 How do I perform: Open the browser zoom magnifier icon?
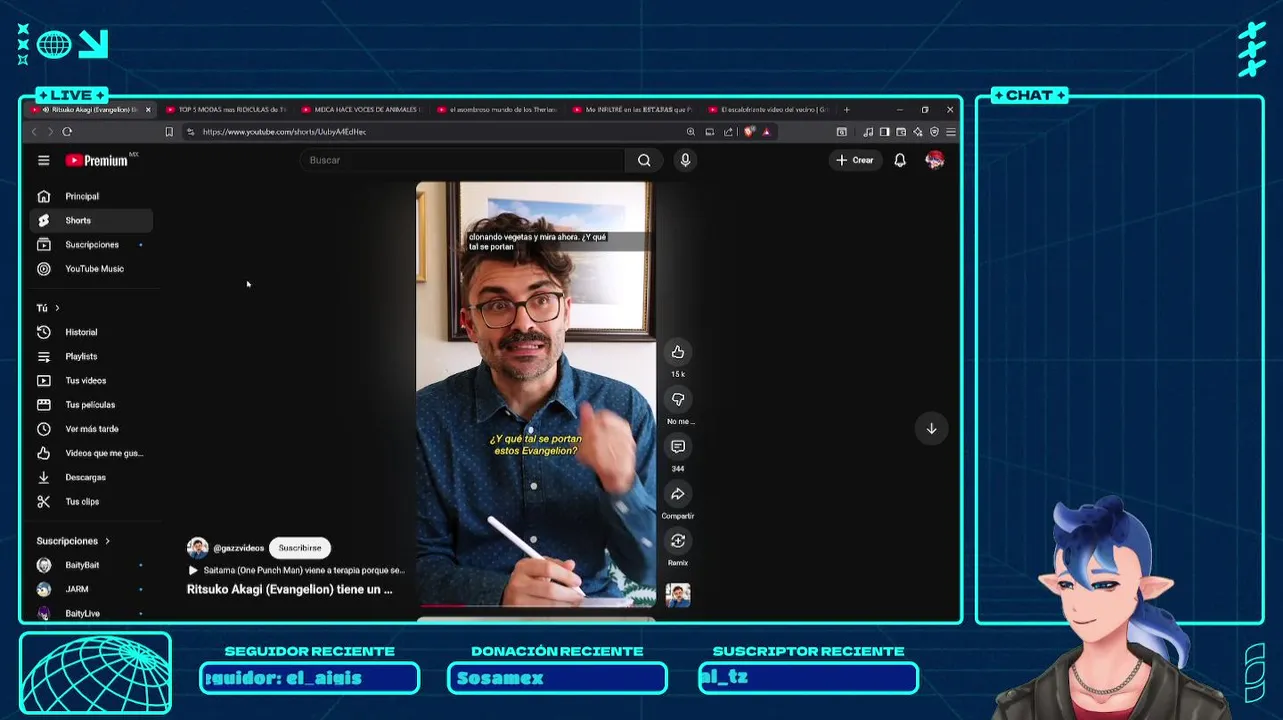coord(690,132)
